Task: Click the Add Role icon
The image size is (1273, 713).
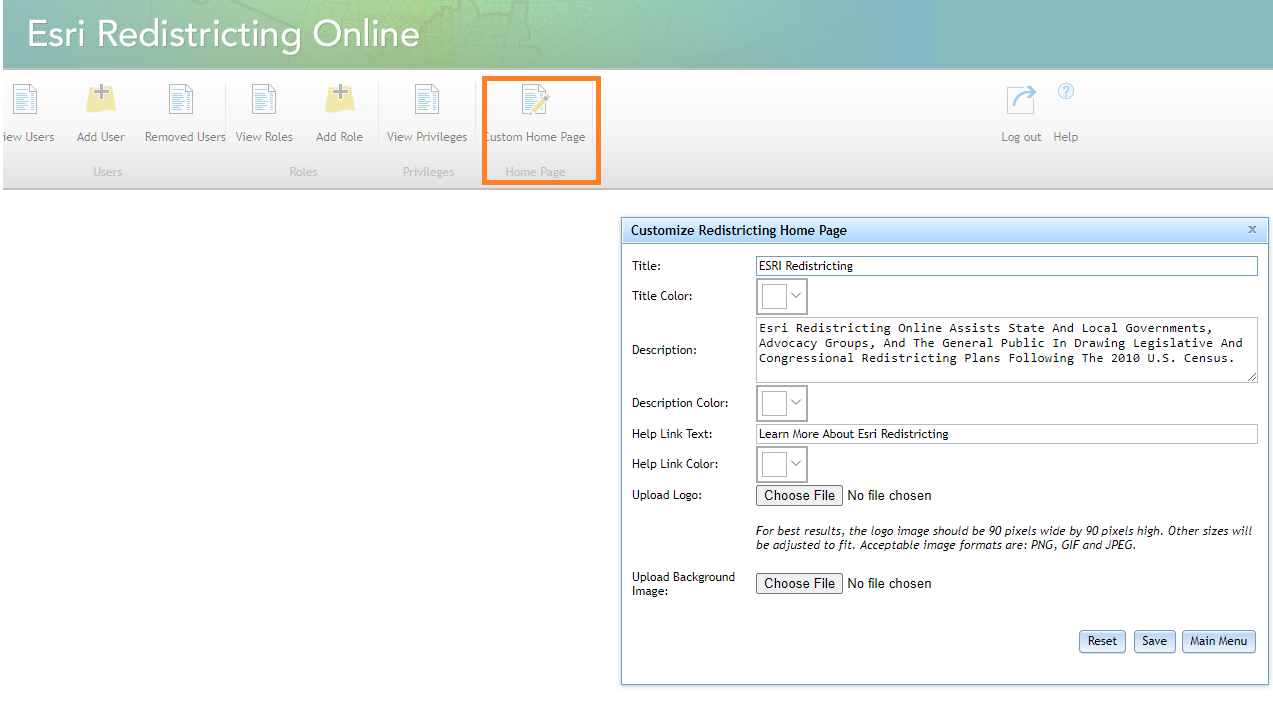Action: pyautogui.click(x=340, y=100)
